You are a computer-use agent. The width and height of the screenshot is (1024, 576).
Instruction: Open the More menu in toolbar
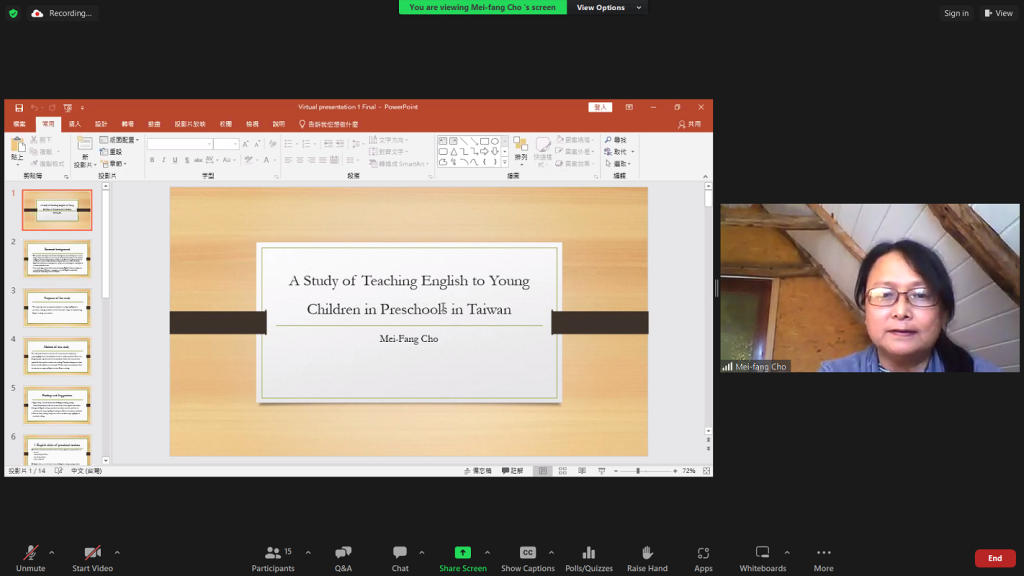[x=823, y=557]
